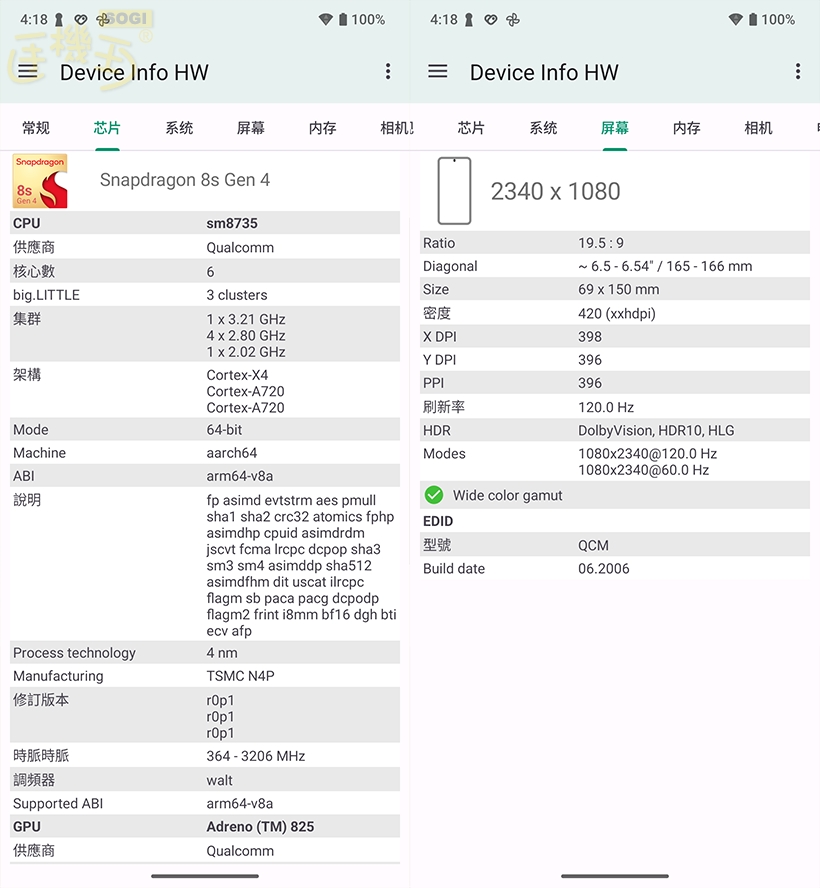This screenshot has width=820, height=888.
Task: Tap X DPI value 398
Action: (x=590, y=337)
